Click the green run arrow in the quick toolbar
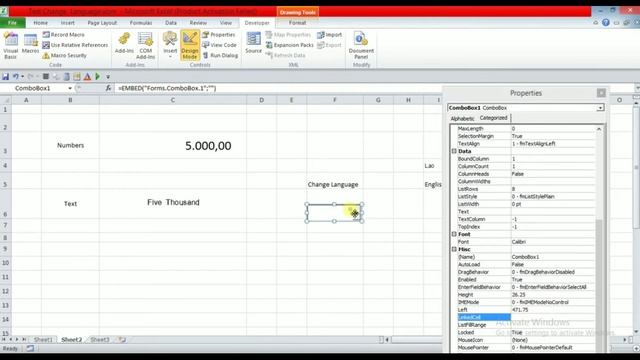Viewport: 640px width, 360px height. (98, 76)
